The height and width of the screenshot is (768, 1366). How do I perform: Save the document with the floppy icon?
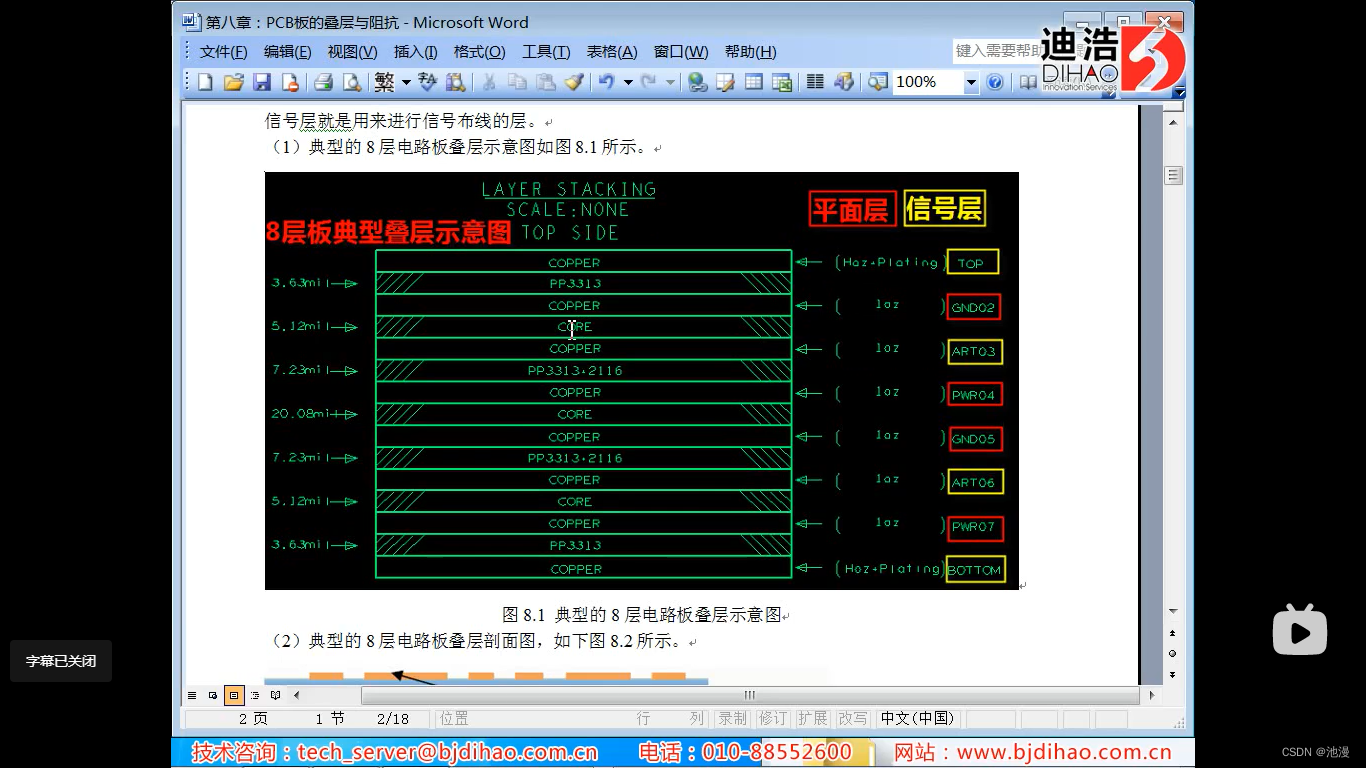tap(261, 82)
